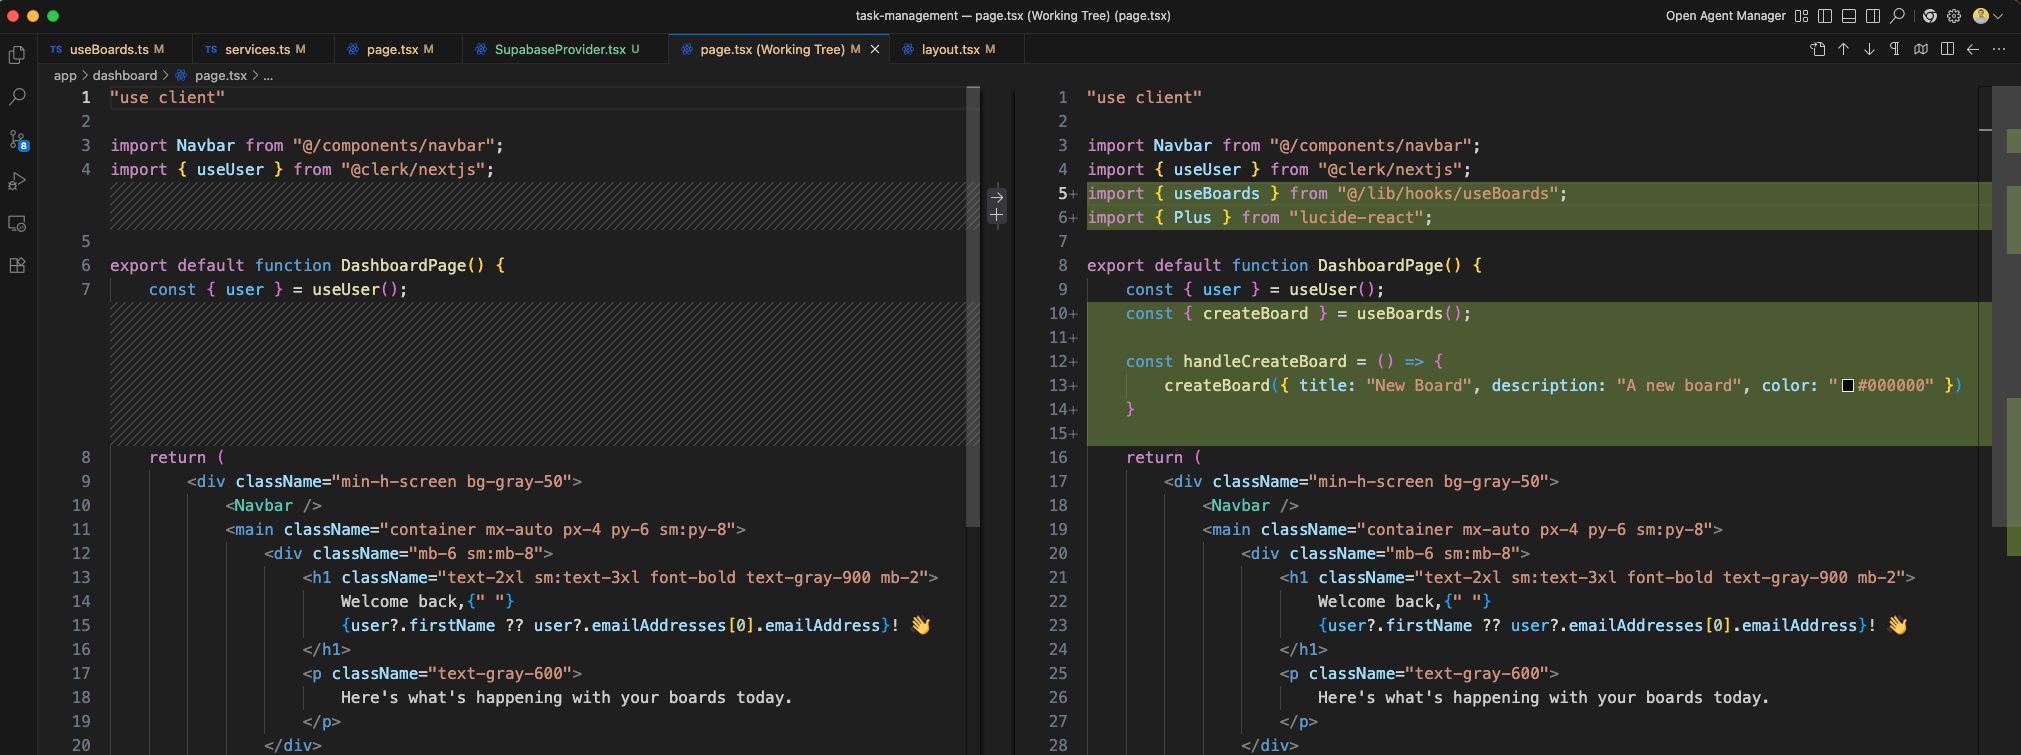Expand the breadcrumb ellipsis after page.tsx
Viewport: 2021px width, 755px height.
pyautogui.click(x=268, y=76)
